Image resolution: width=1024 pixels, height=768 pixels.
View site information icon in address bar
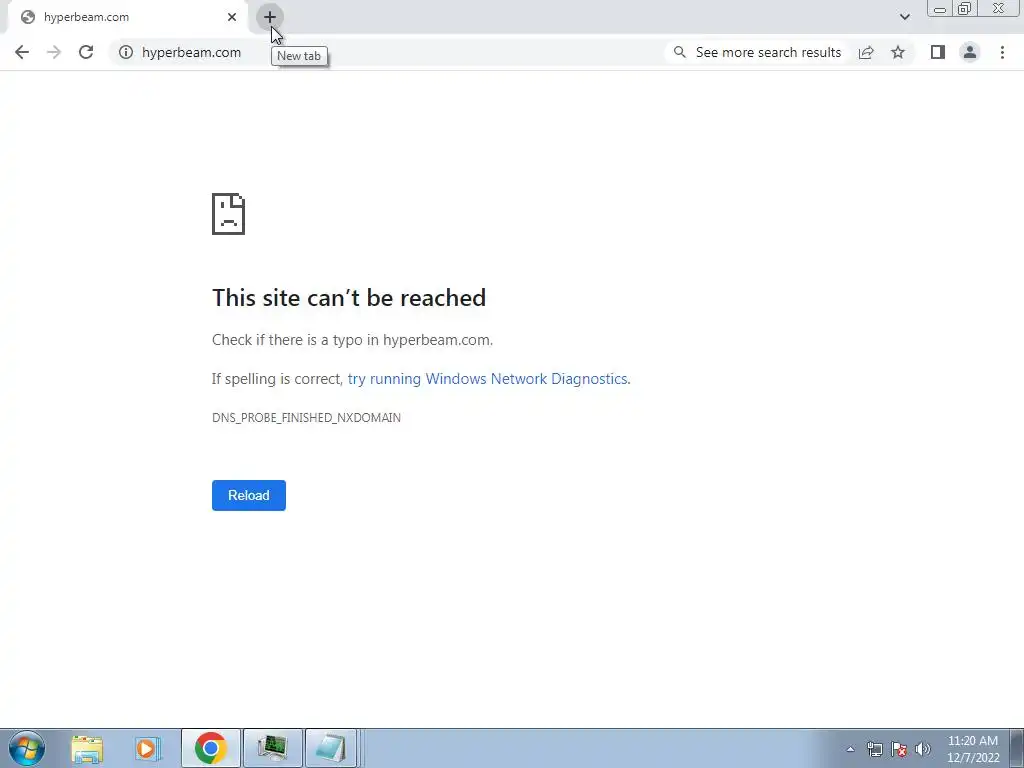(126, 52)
